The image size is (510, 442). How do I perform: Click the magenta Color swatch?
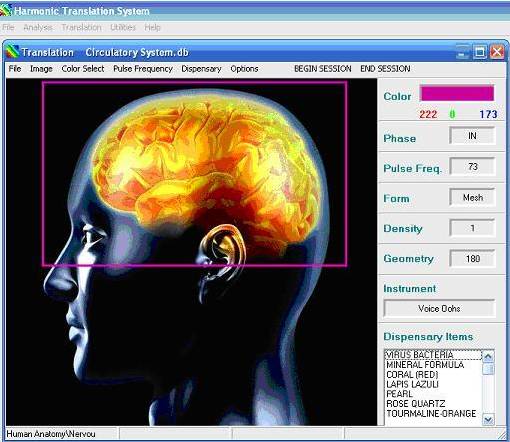(457, 93)
